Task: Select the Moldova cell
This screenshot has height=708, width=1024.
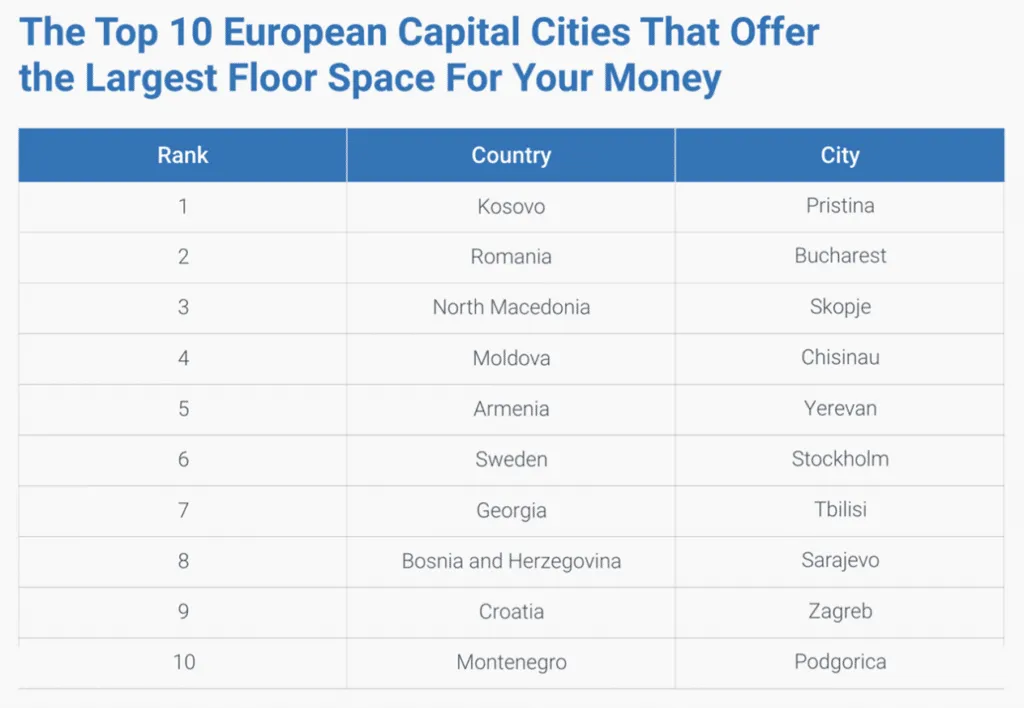Action: click(511, 359)
